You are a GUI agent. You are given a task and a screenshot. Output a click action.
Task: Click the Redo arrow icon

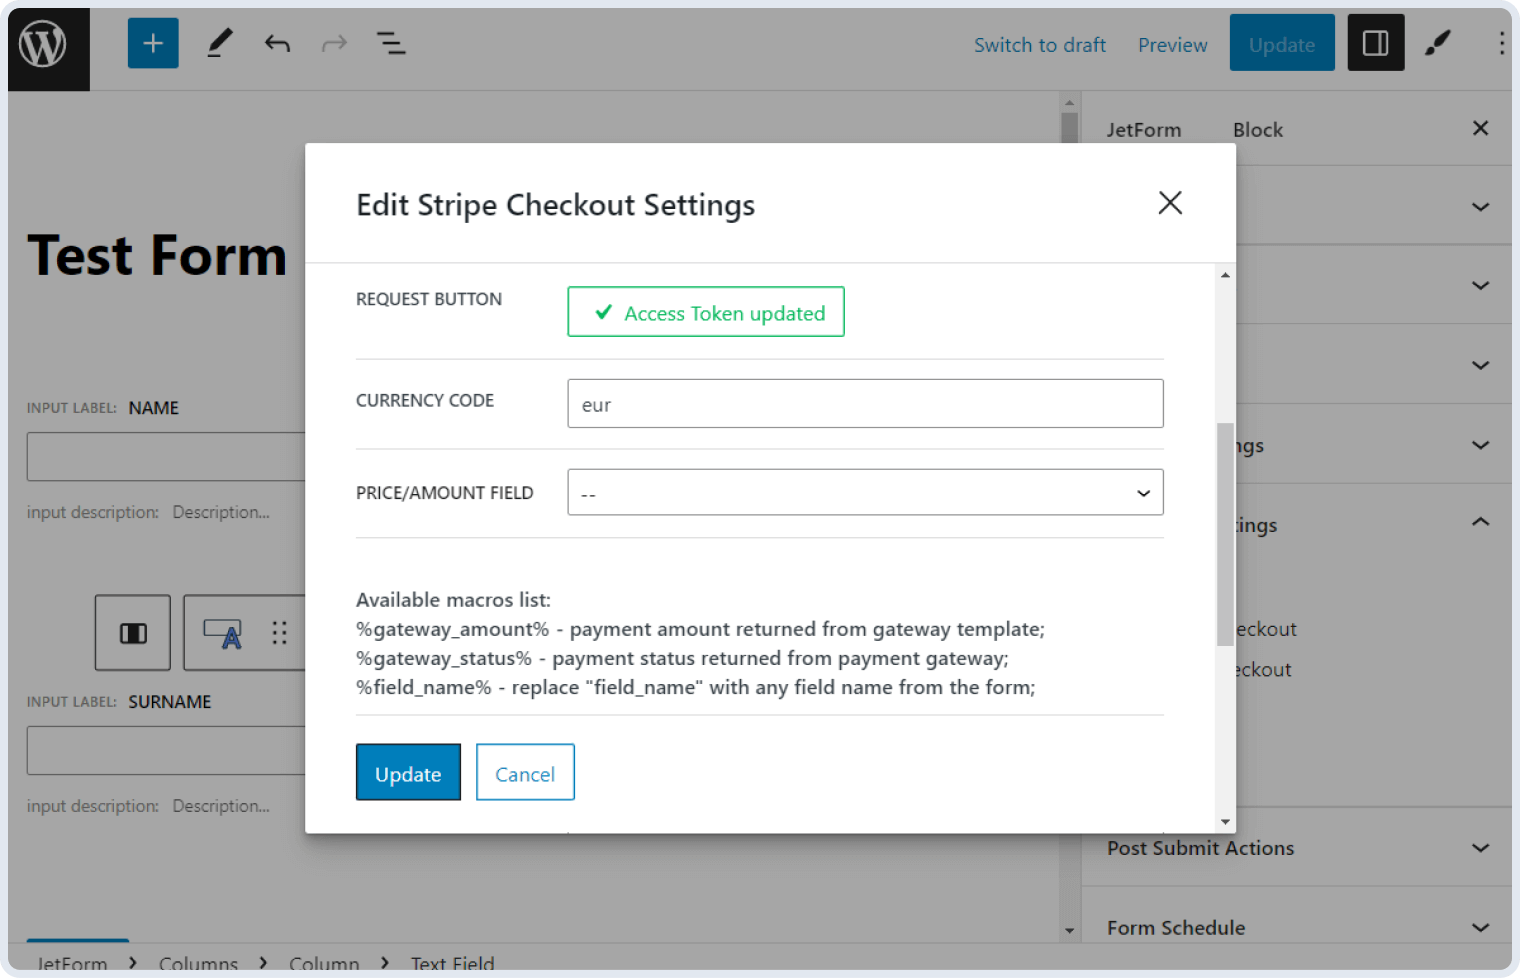(334, 42)
